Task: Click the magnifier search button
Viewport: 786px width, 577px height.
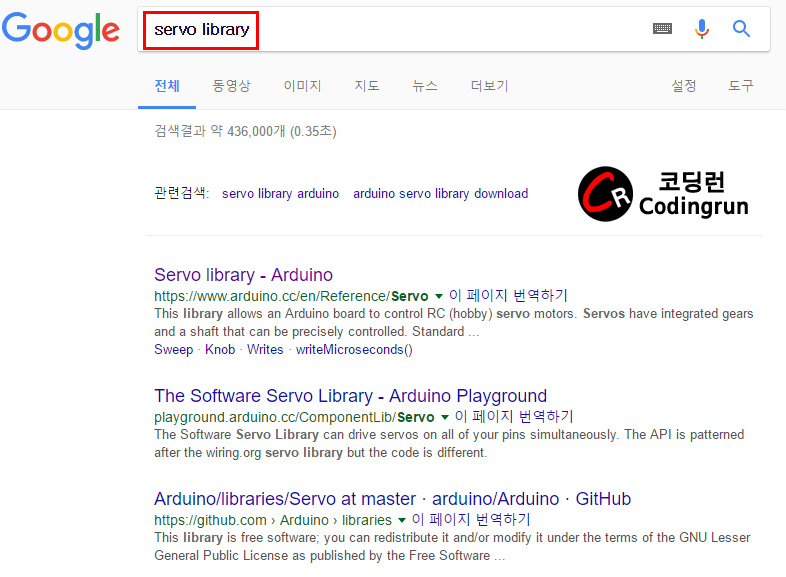Action: (741, 29)
